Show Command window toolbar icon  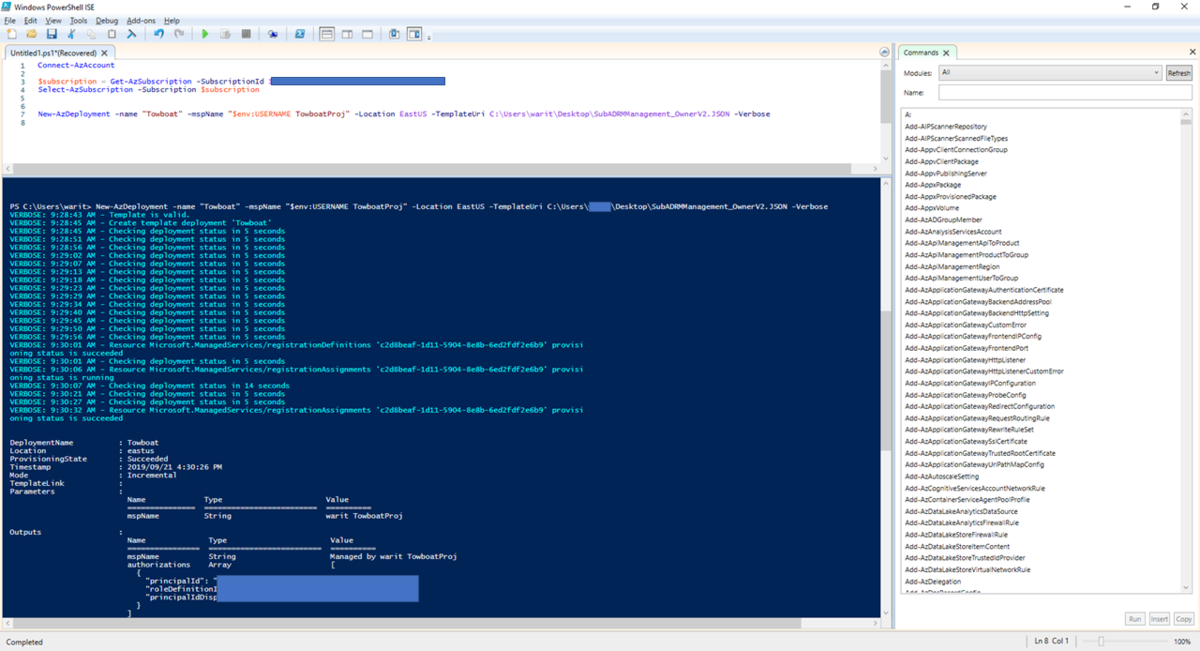(394, 34)
